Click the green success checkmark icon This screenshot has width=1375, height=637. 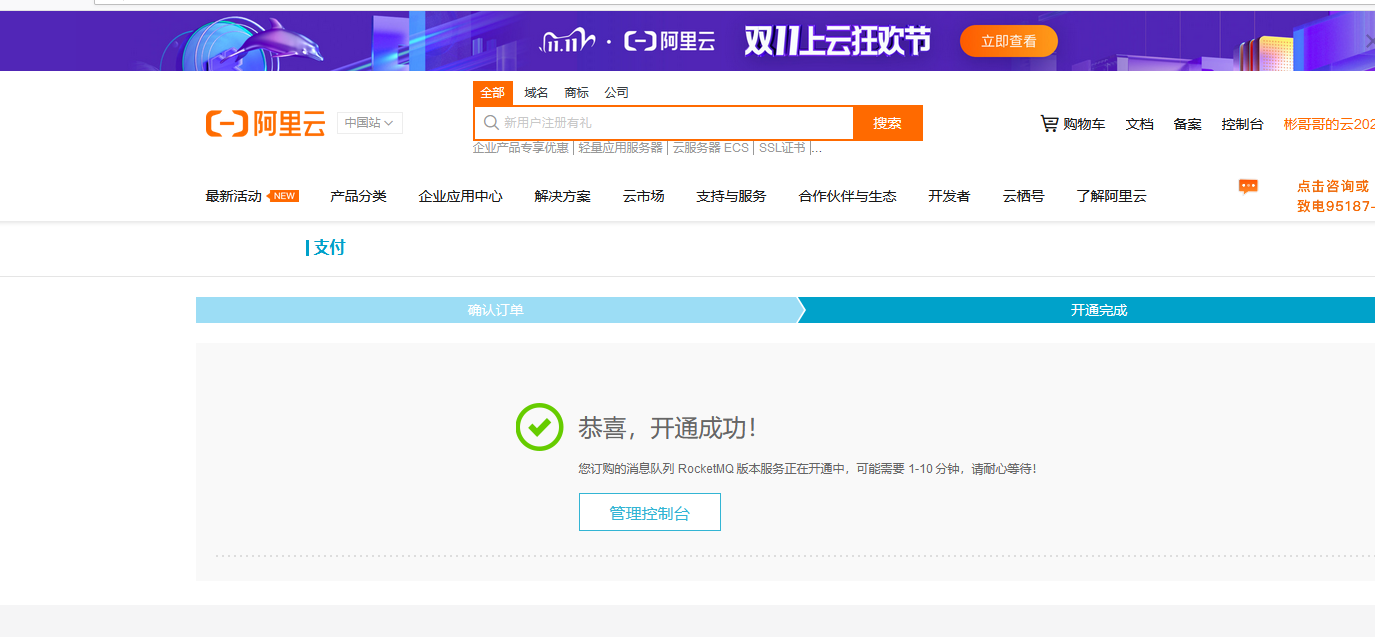(x=539, y=427)
